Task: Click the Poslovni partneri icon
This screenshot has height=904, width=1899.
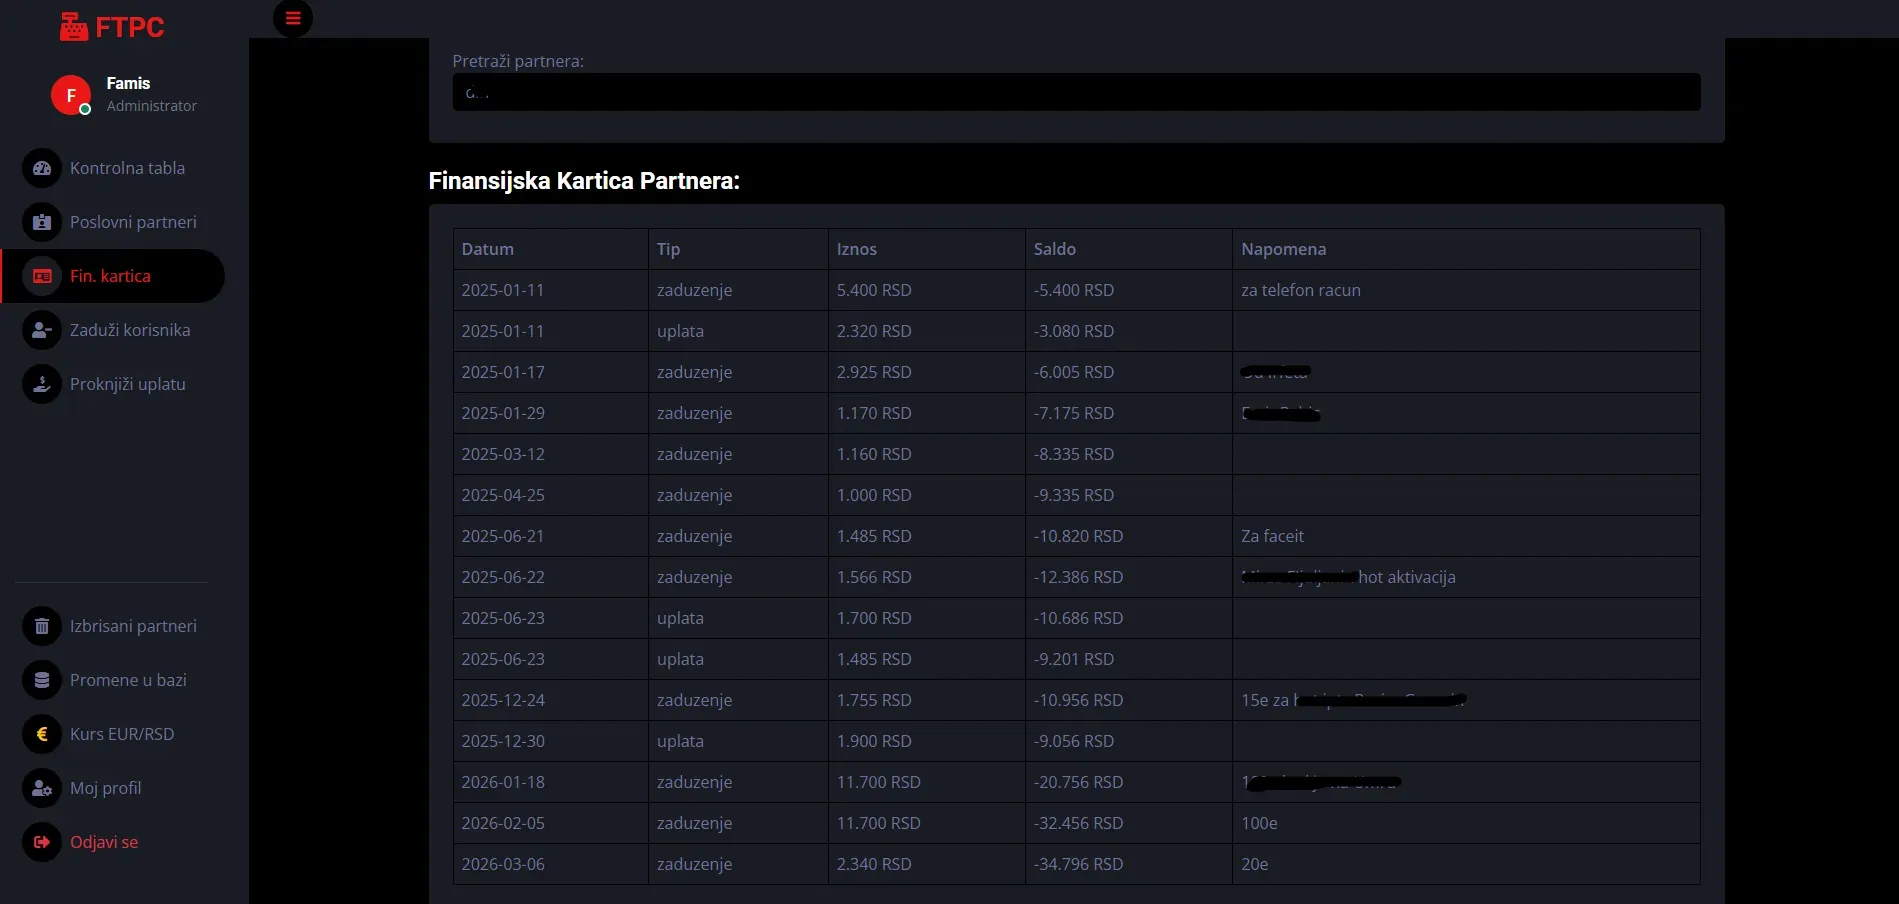Action: coord(42,222)
